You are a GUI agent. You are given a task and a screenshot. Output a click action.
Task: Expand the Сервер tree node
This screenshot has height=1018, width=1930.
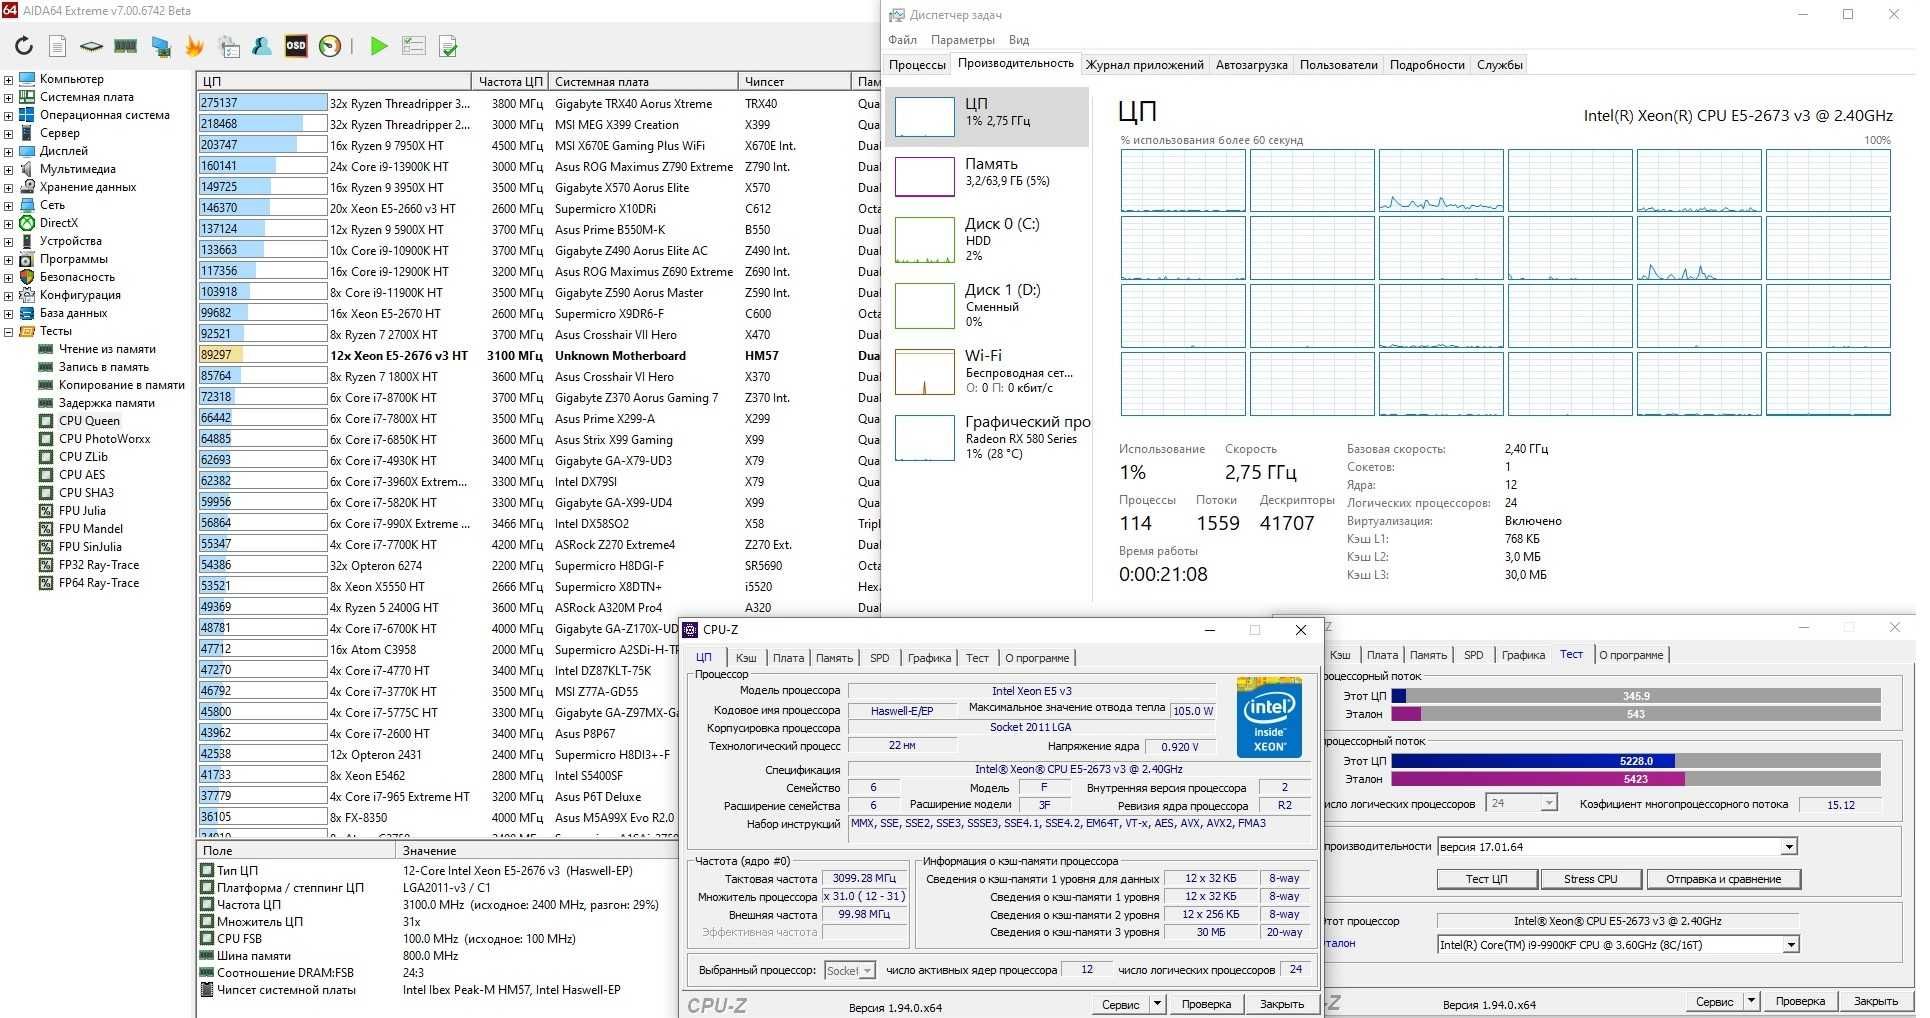(x=8, y=133)
